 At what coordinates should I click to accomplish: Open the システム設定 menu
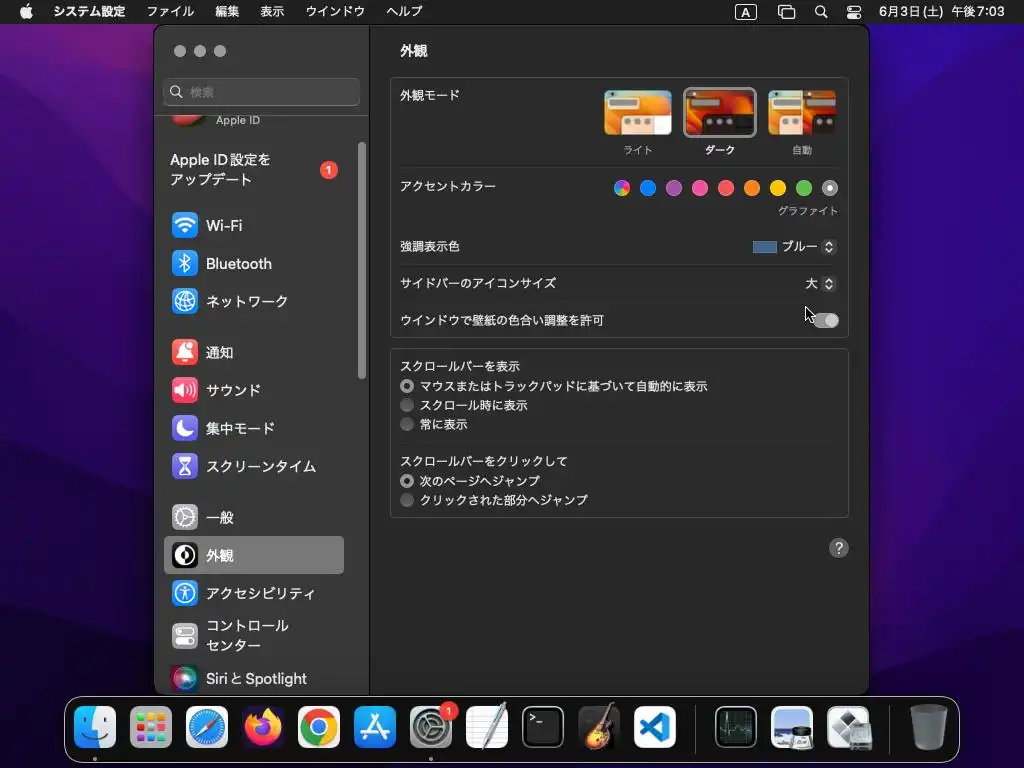pos(89,12)
